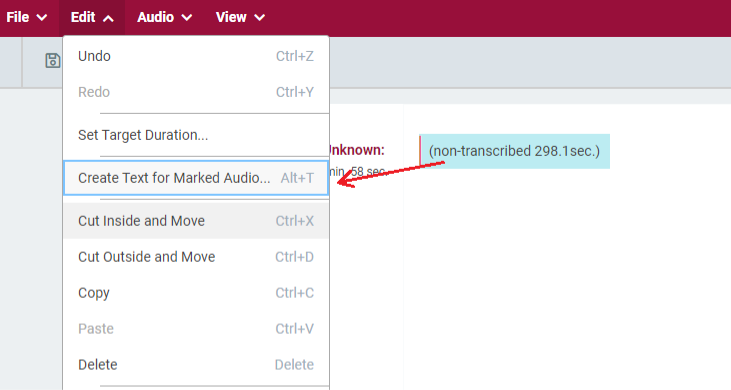This screenshot has height=390, width=731.
Task: Select the Redo menu entry
Action: pos(196,92)
